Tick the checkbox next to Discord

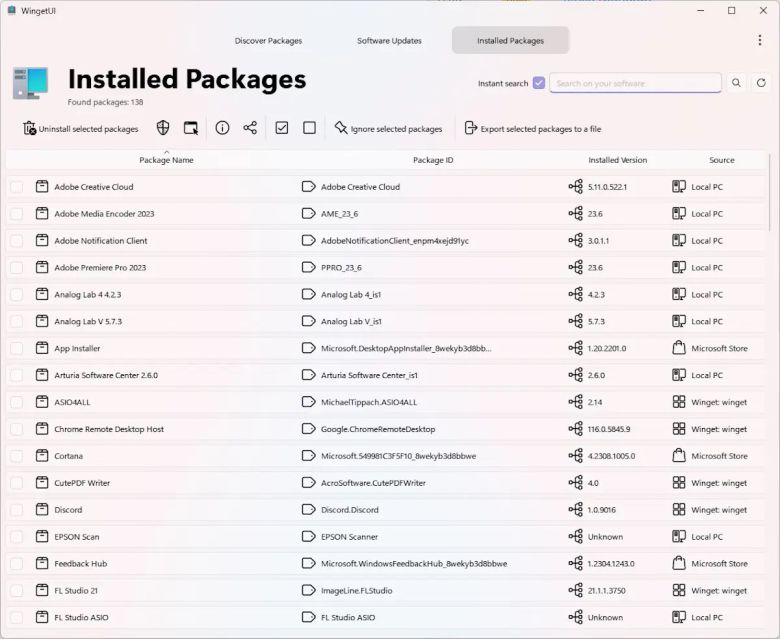16,510
